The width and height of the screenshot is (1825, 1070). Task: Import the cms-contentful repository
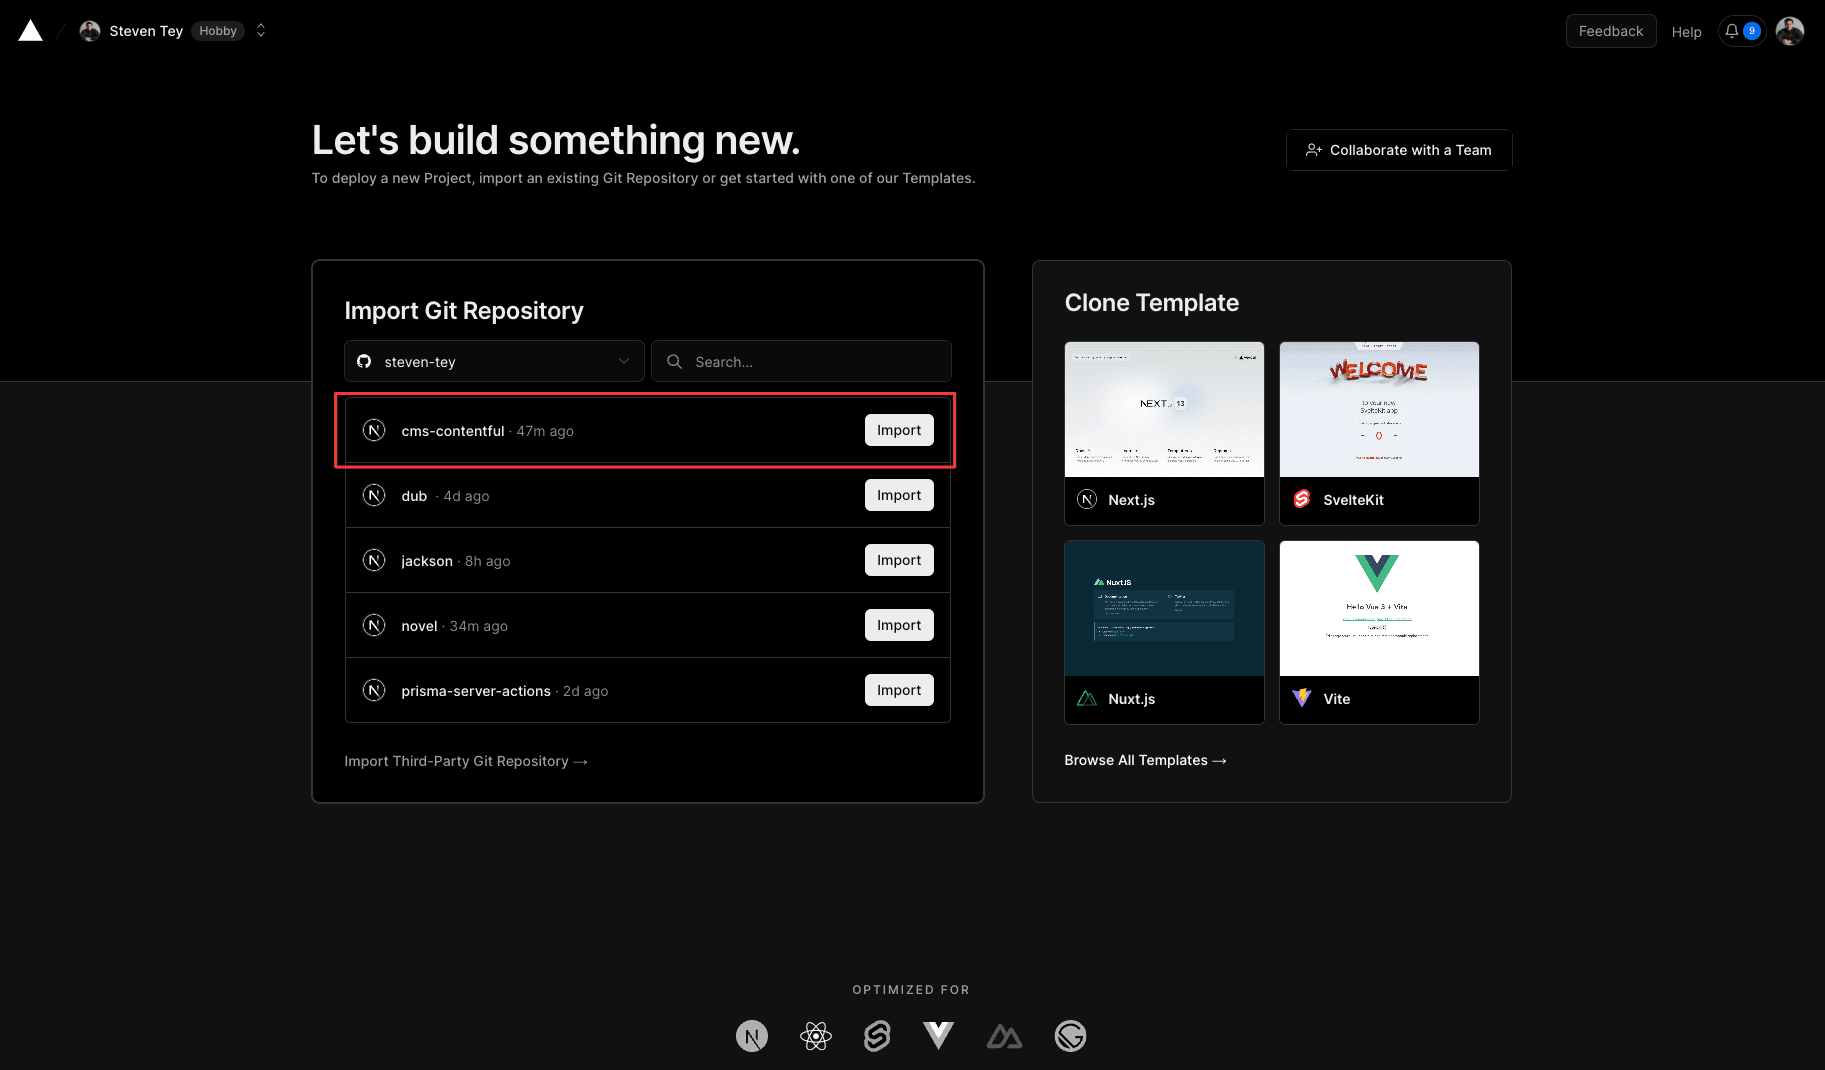click(x=898, y=430)
